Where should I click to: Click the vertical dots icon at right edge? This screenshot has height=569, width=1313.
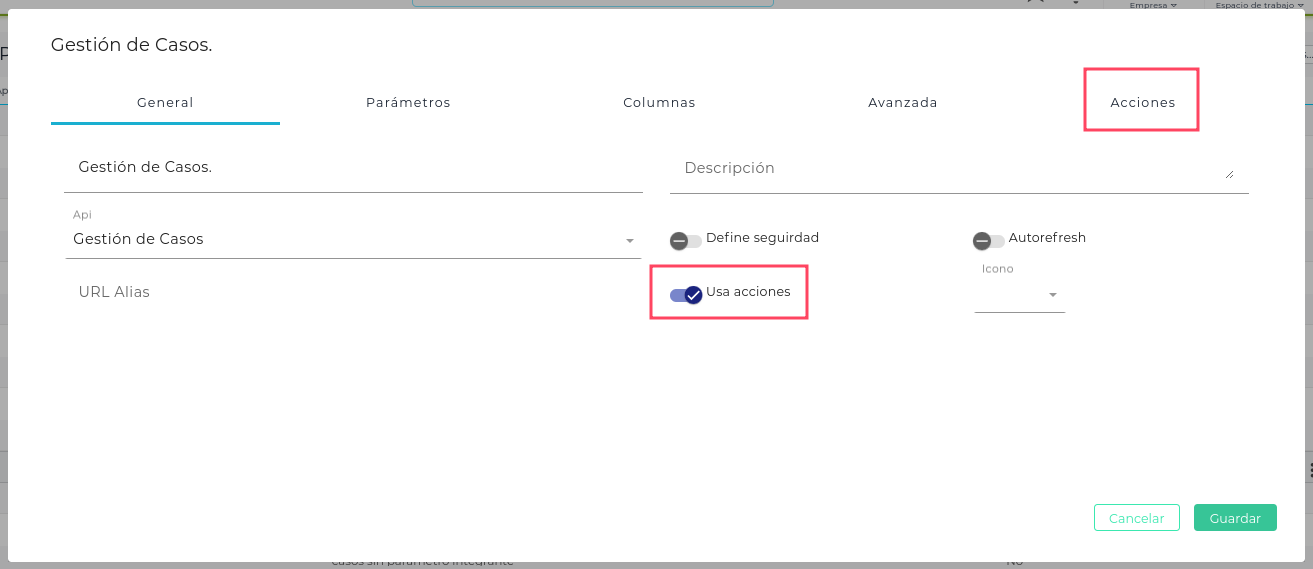1309,469
